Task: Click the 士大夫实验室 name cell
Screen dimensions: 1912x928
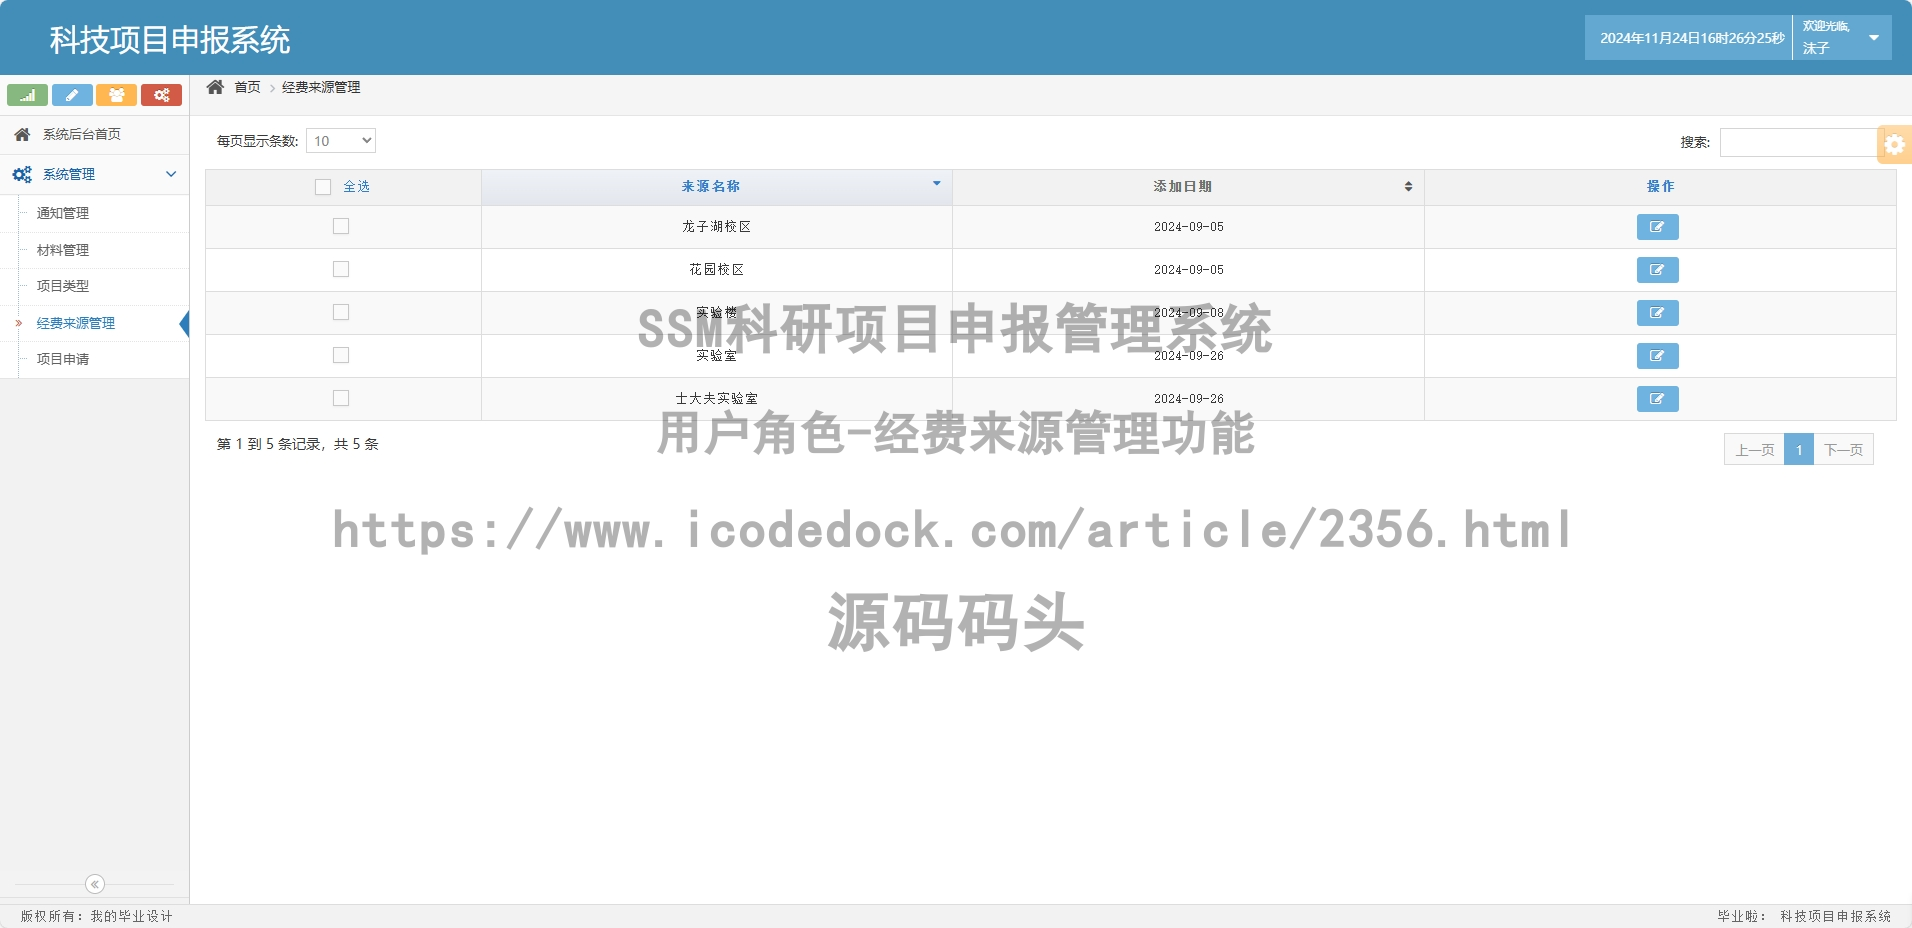Action: pyautogui.click(x=717, y=399)
